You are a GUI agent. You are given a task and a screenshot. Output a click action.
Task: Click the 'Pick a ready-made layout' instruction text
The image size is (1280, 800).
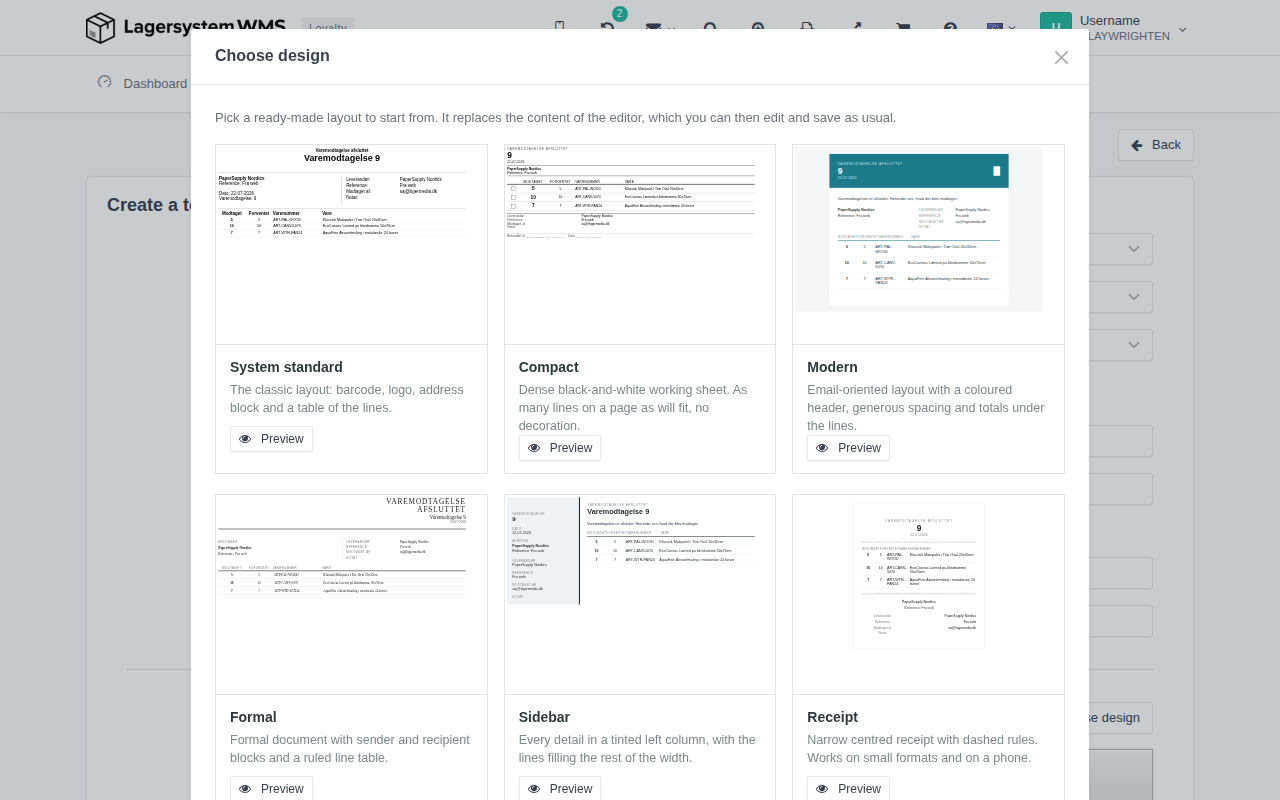click(x=555, y=118)
